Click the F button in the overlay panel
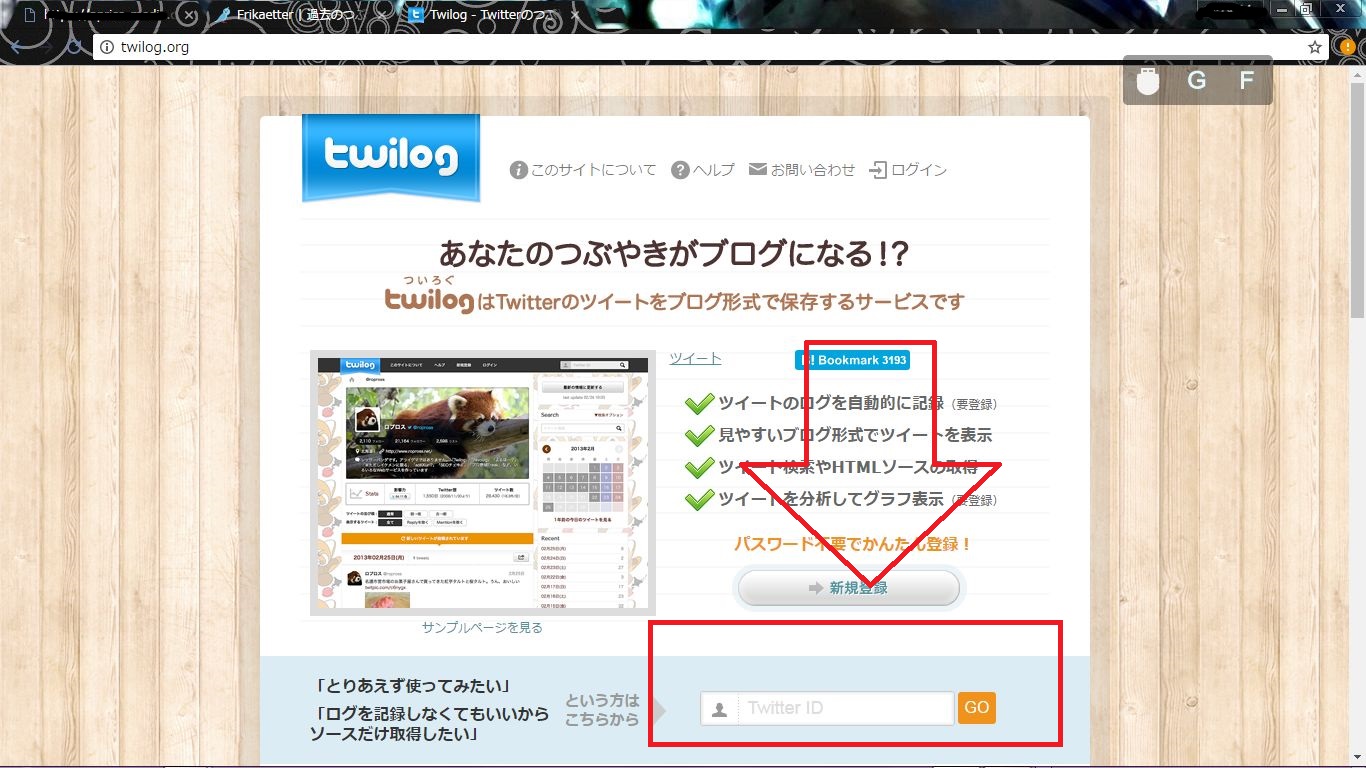 [1246, 81]
